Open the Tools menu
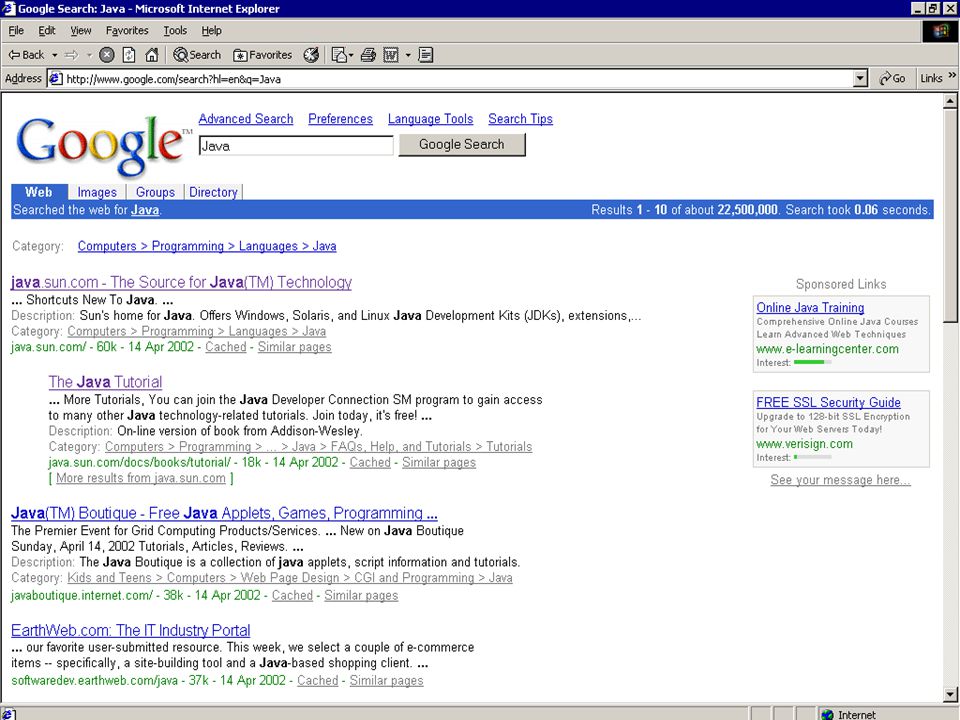The image size is (960, 720). tap(174, 31)
